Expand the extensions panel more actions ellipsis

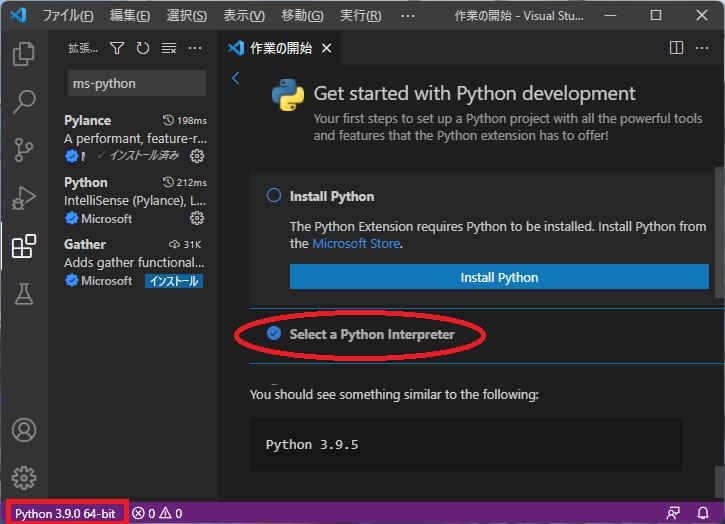pos(195,48)
